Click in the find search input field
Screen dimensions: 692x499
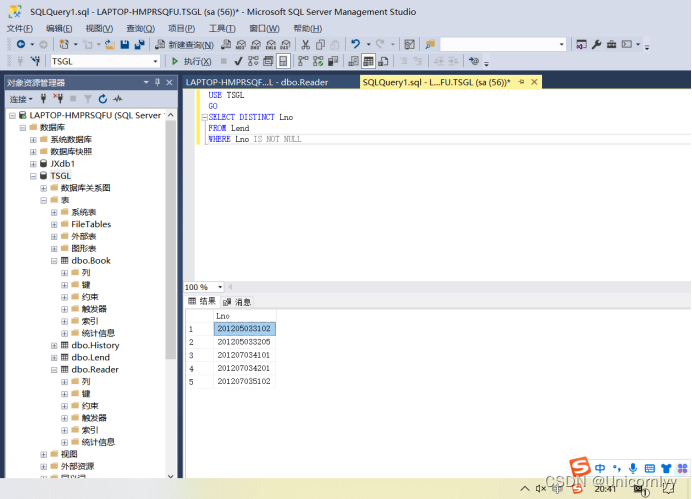[499, 44]
